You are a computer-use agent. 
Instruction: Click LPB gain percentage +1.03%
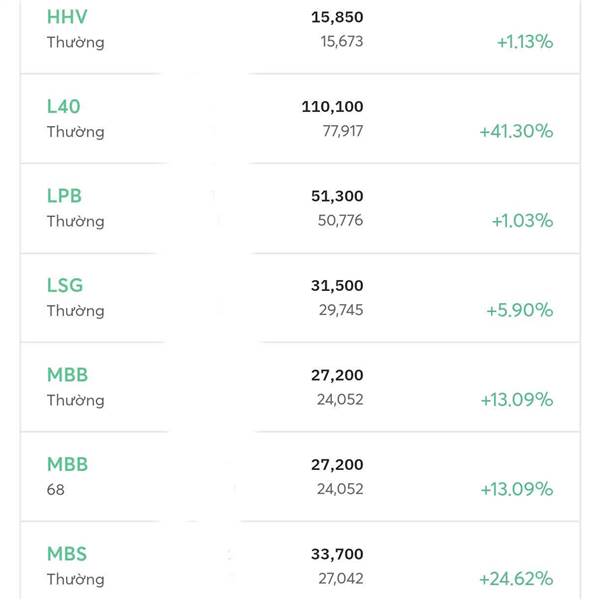(x=522, y=221)
